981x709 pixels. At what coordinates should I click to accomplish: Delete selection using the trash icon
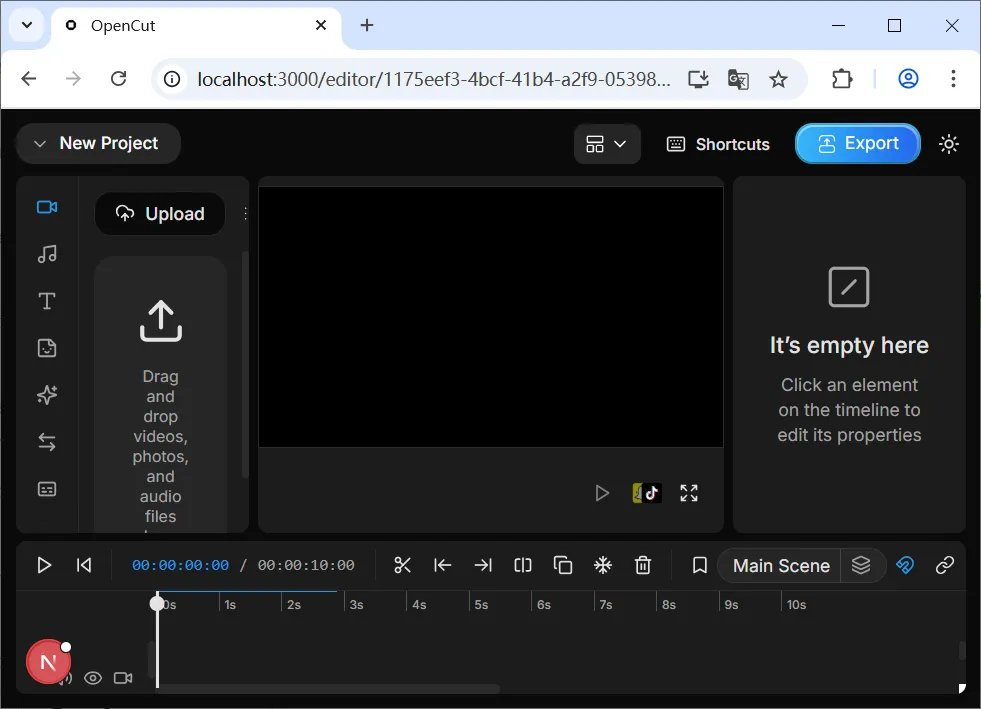[x=643, y=565]
